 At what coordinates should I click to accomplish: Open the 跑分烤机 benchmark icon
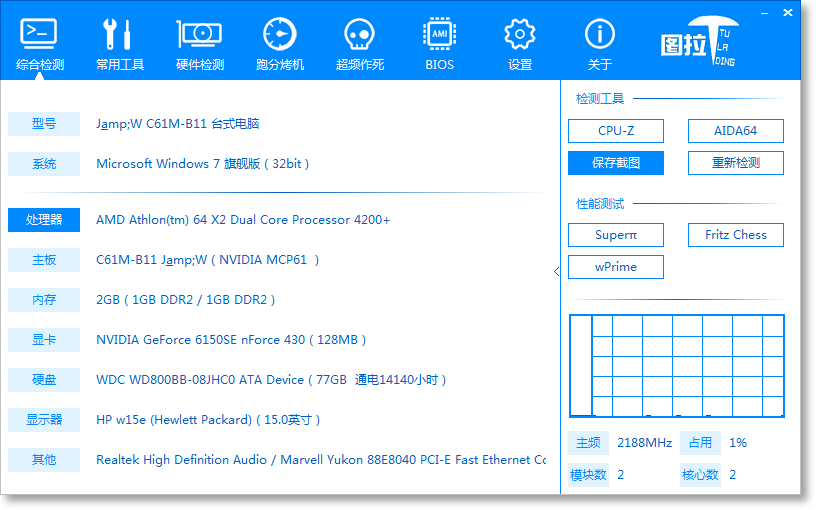pyautogui.click(x=279, y=35)
